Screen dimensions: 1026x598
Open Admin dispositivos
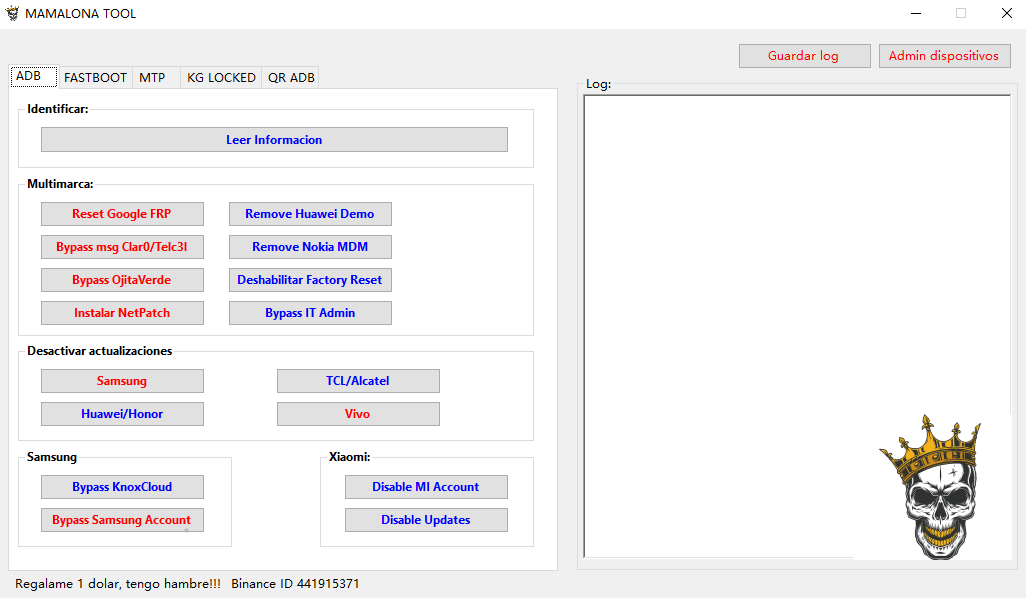pos(944,56)
